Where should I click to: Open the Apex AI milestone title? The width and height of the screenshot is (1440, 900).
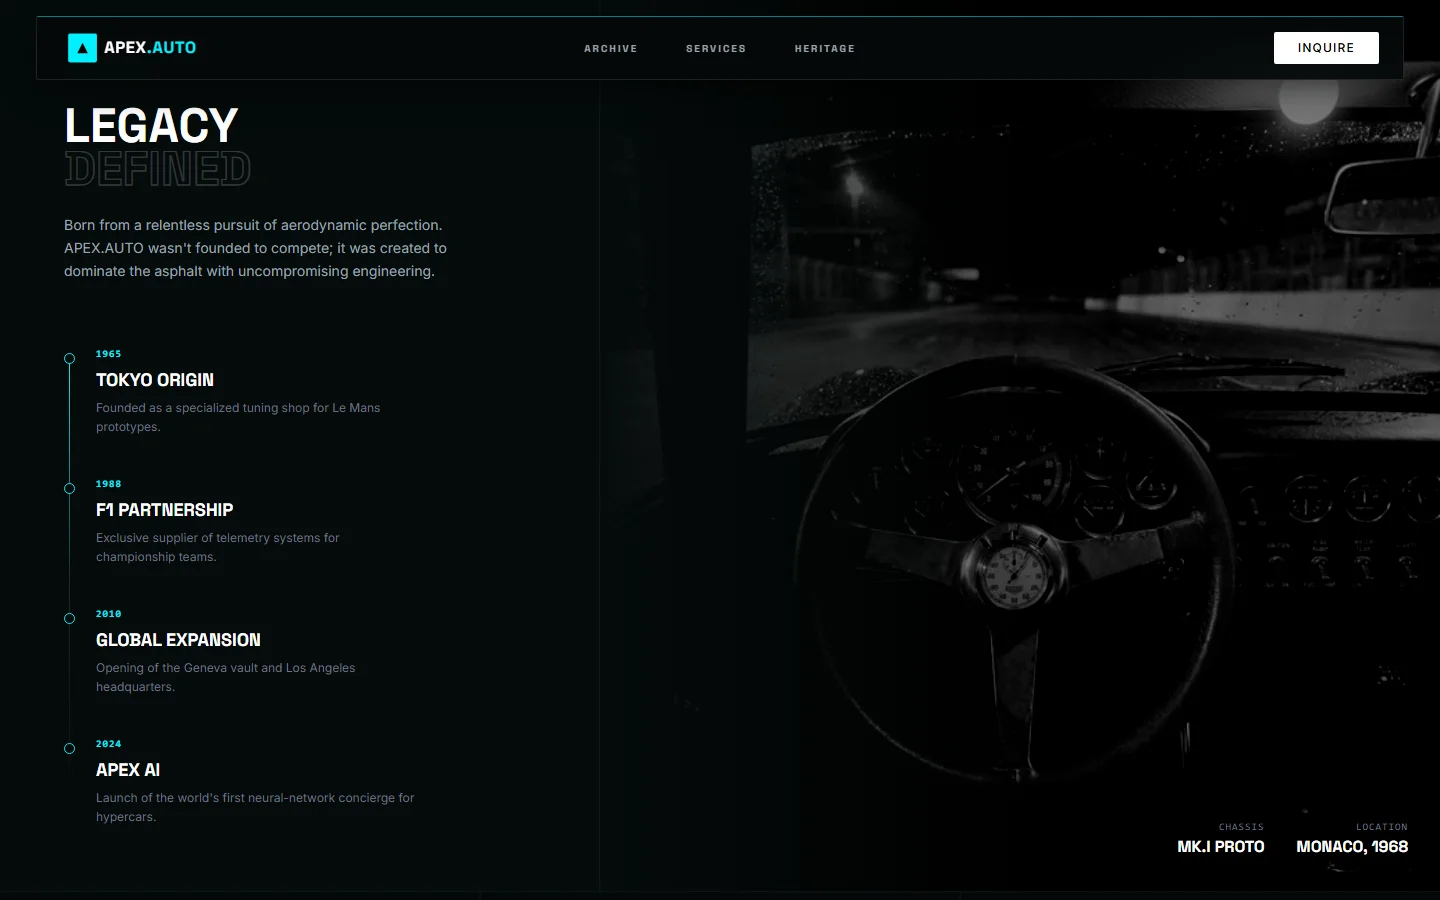[x=128, y=770]
